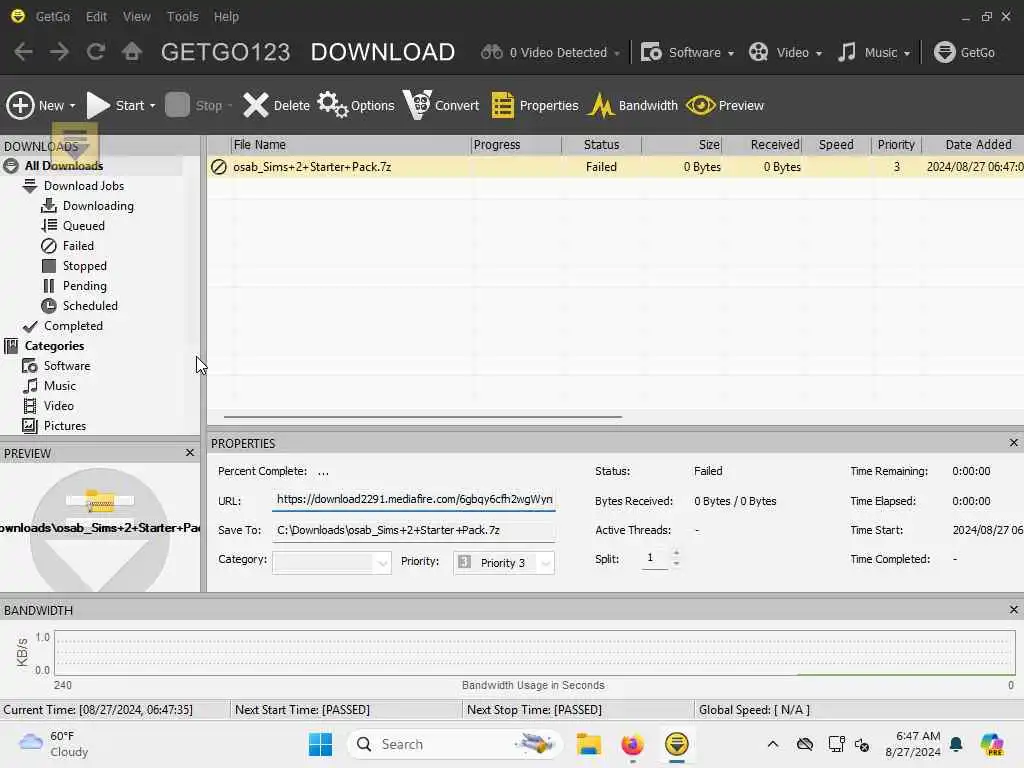Increase the Split value with up arrow
The width and height of the screenshot is (1024, 768).
click(677, 554)
